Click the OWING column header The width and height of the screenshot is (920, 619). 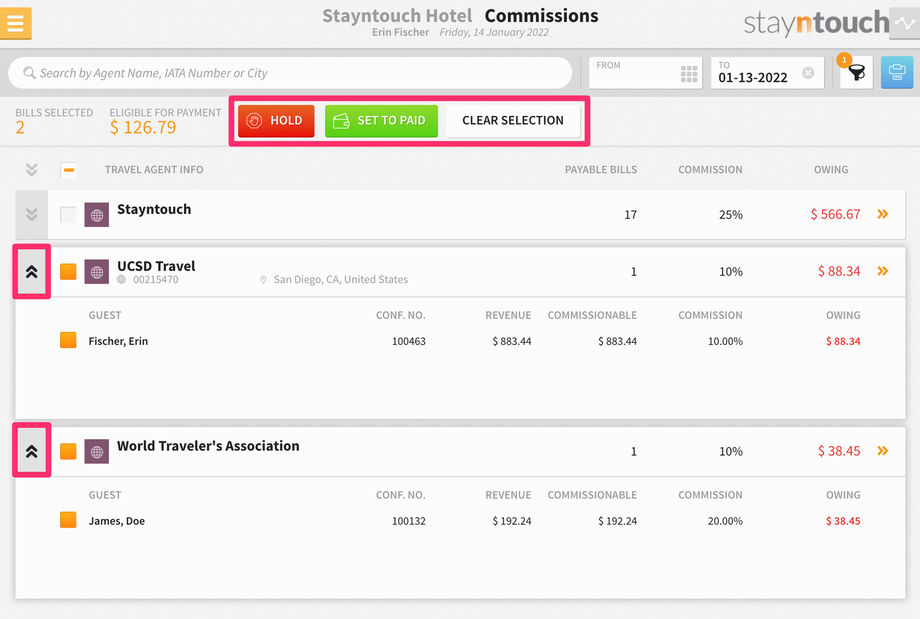(x=831, y=170)
